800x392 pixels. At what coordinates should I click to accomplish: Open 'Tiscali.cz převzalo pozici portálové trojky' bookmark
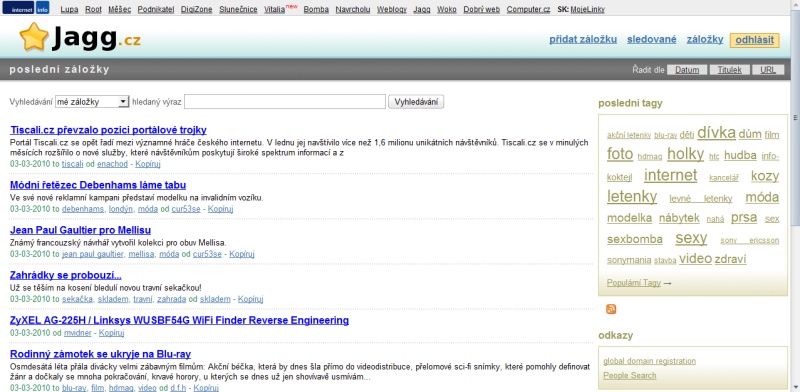click(108, 130)
